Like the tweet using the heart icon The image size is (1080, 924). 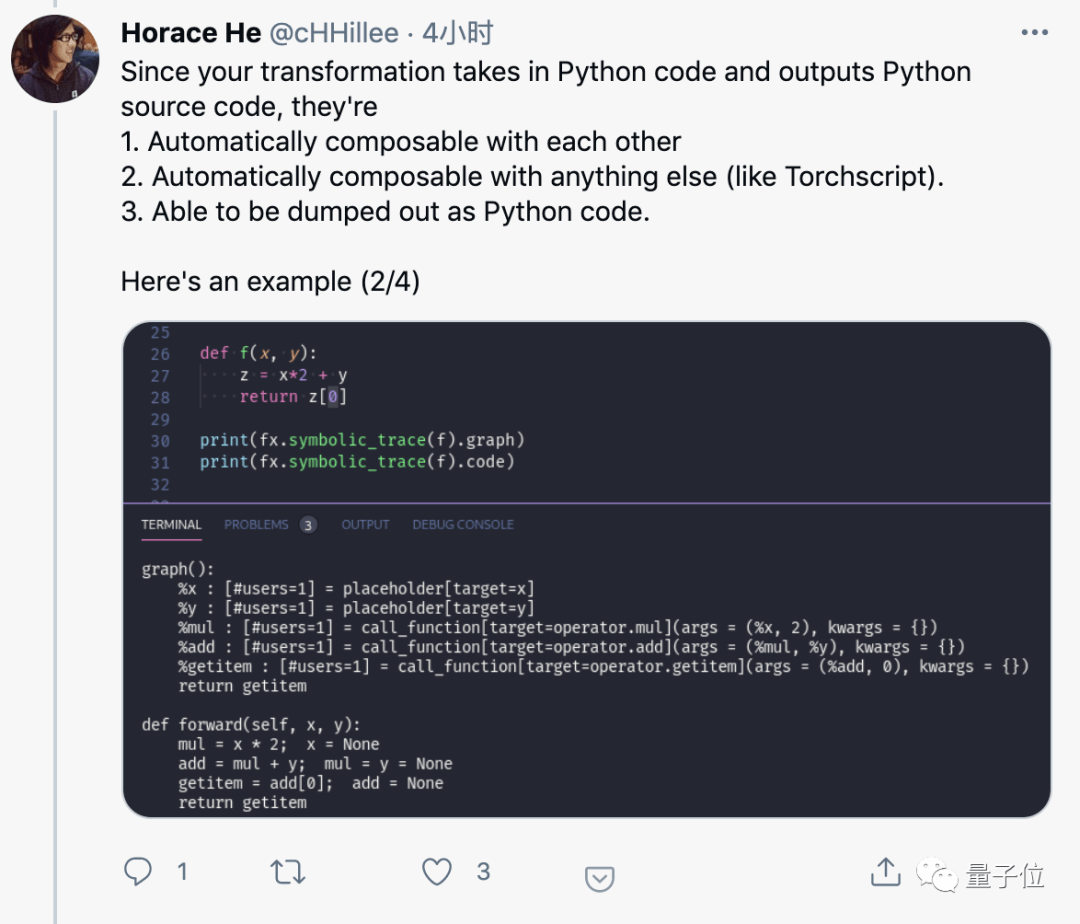click(x=437, y=871)
